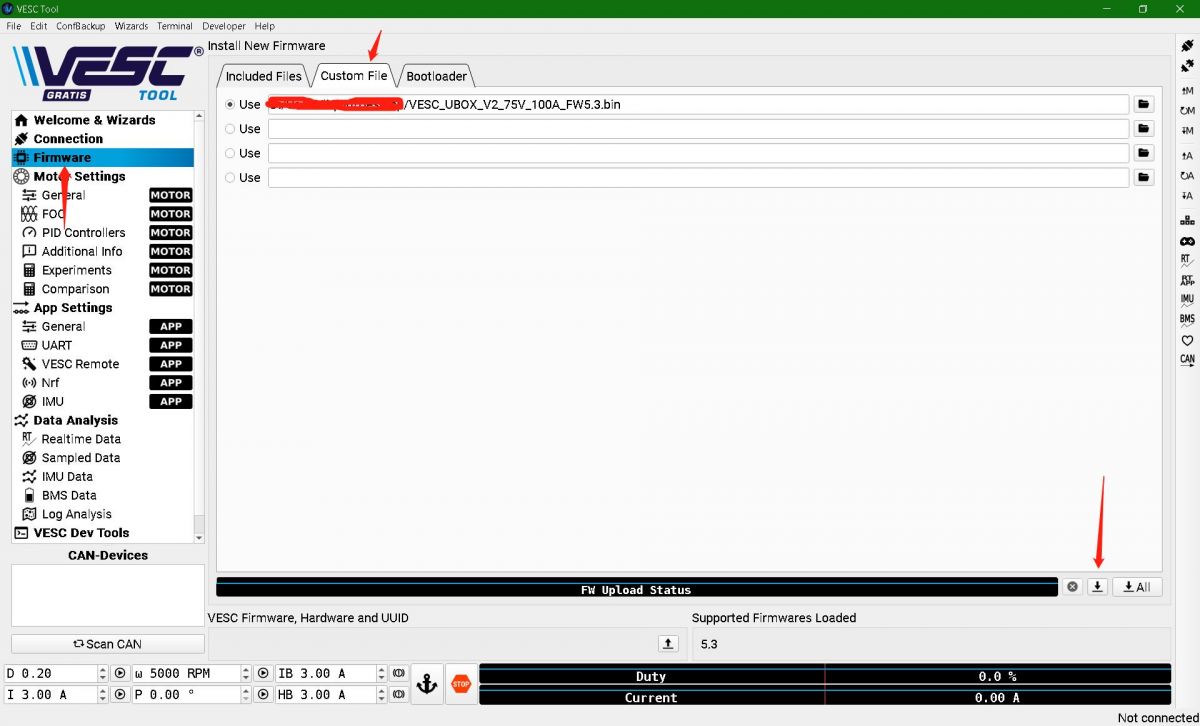The height and width of the screenshot is (726, 1200).
Task: Click firmware path field with VESC_UBOX bin
Action: [x=698, y=104]
